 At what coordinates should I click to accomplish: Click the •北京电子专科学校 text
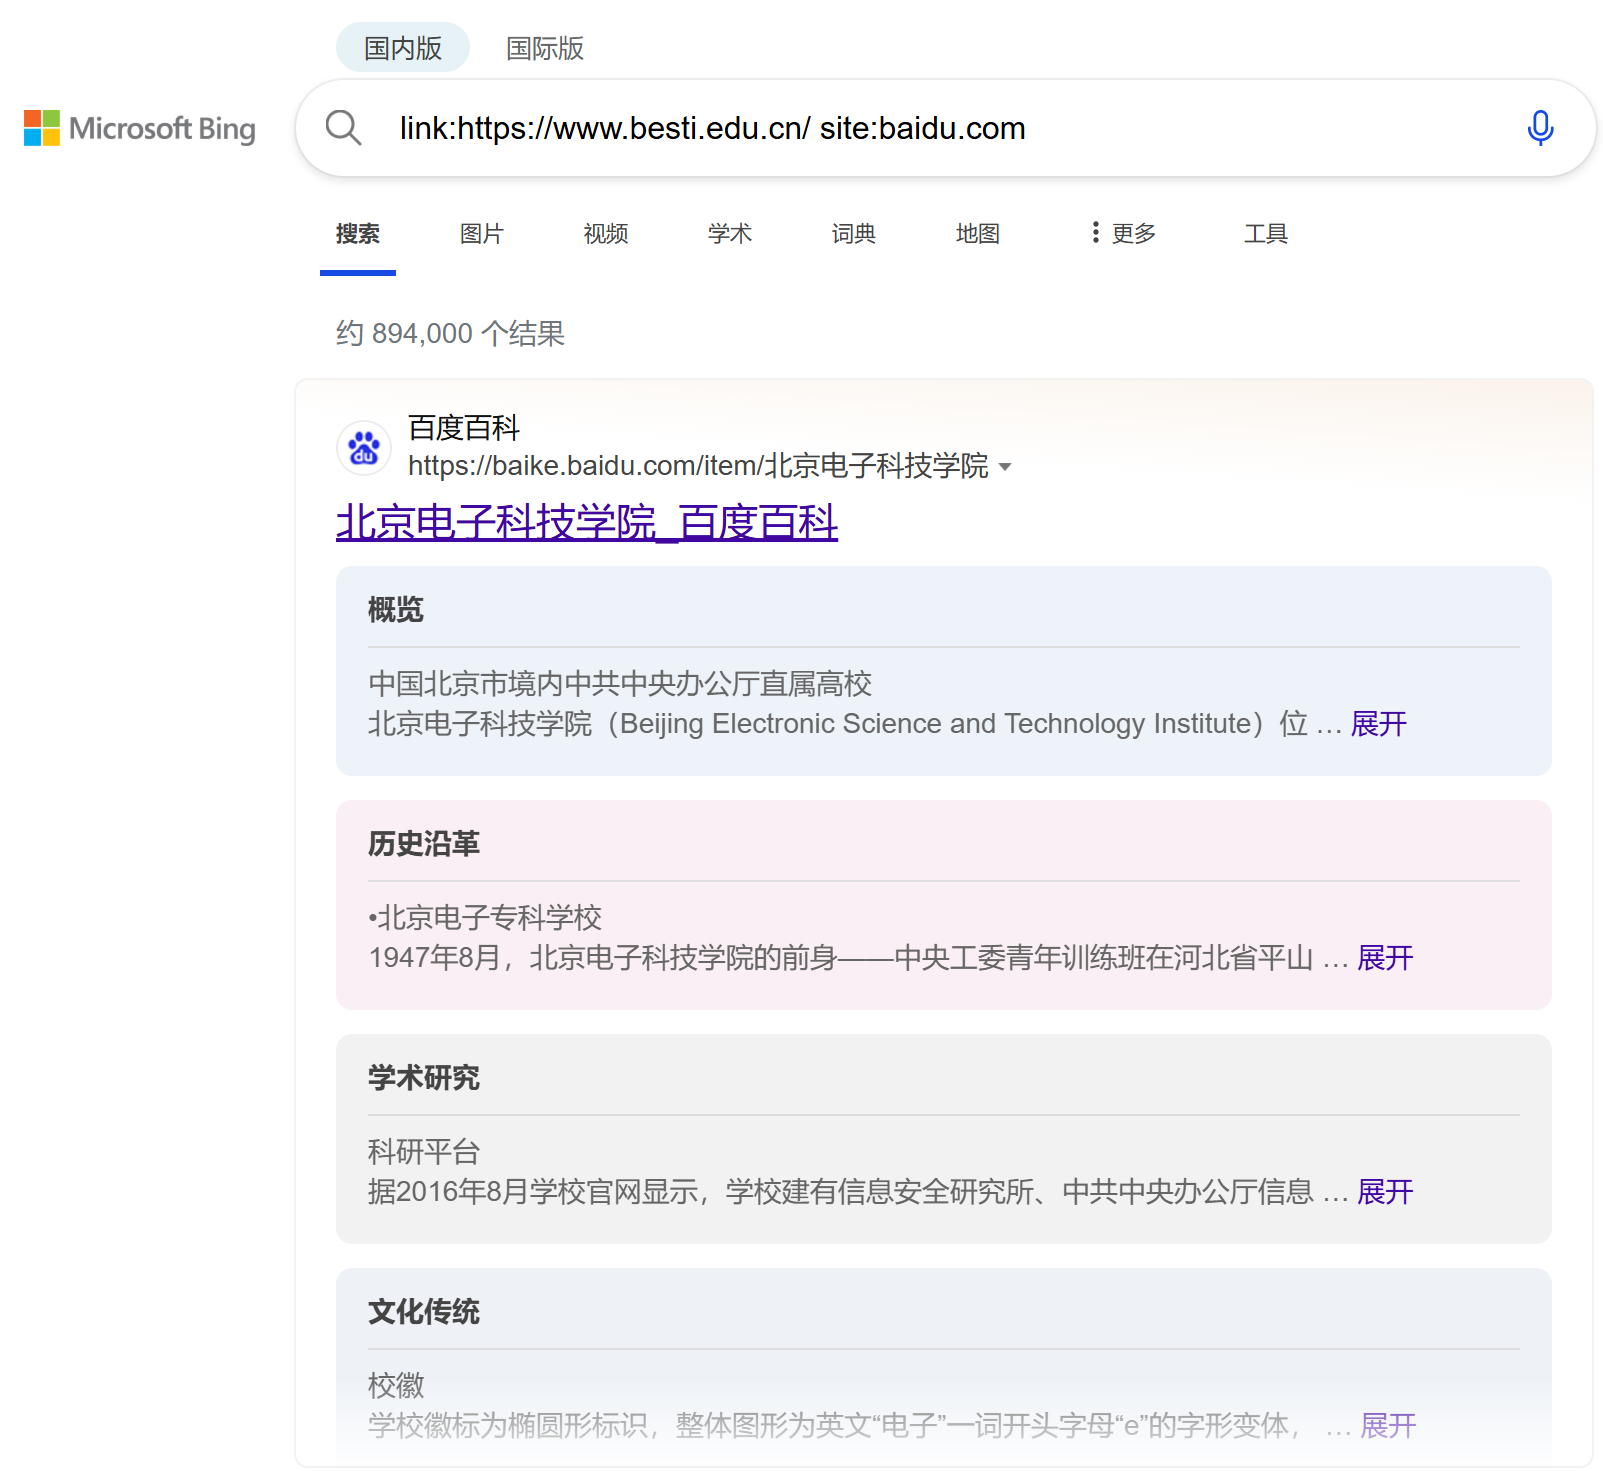tap(485, 917)
